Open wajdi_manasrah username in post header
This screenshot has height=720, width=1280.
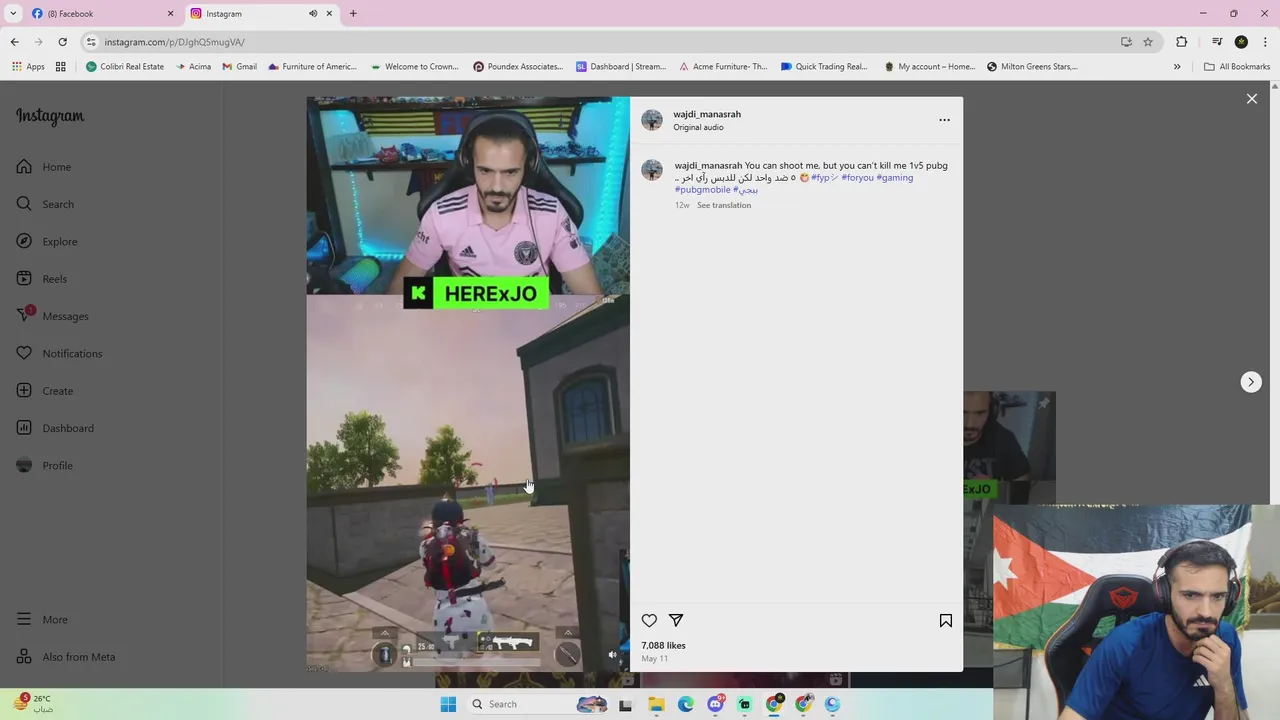707,114
